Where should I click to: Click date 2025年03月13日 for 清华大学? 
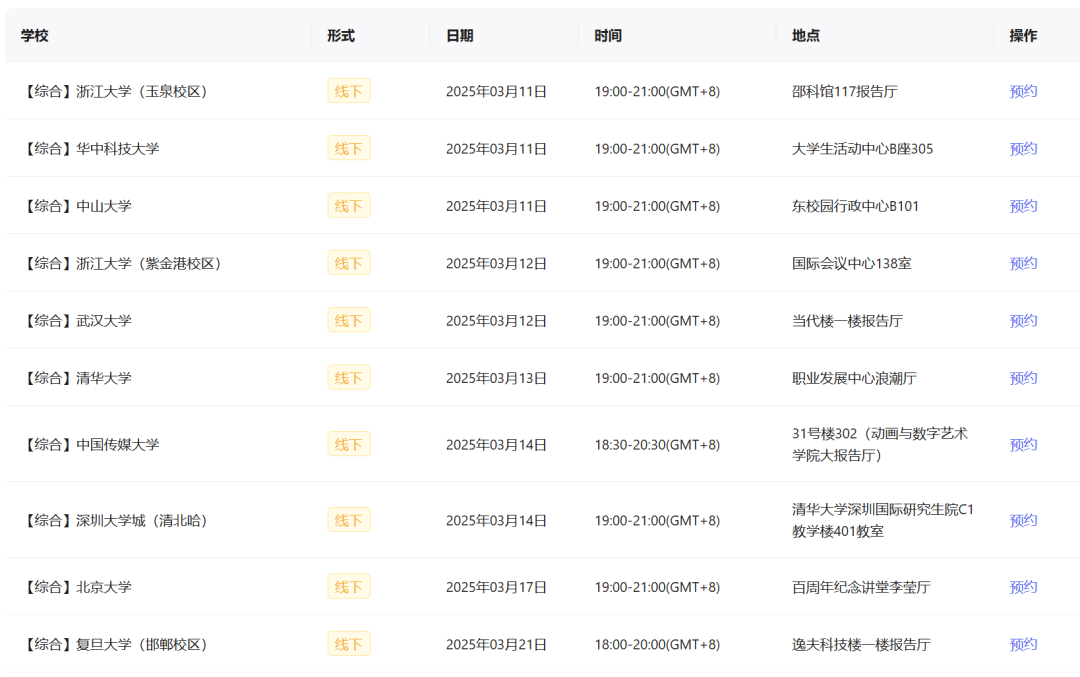tap(496, 377)
